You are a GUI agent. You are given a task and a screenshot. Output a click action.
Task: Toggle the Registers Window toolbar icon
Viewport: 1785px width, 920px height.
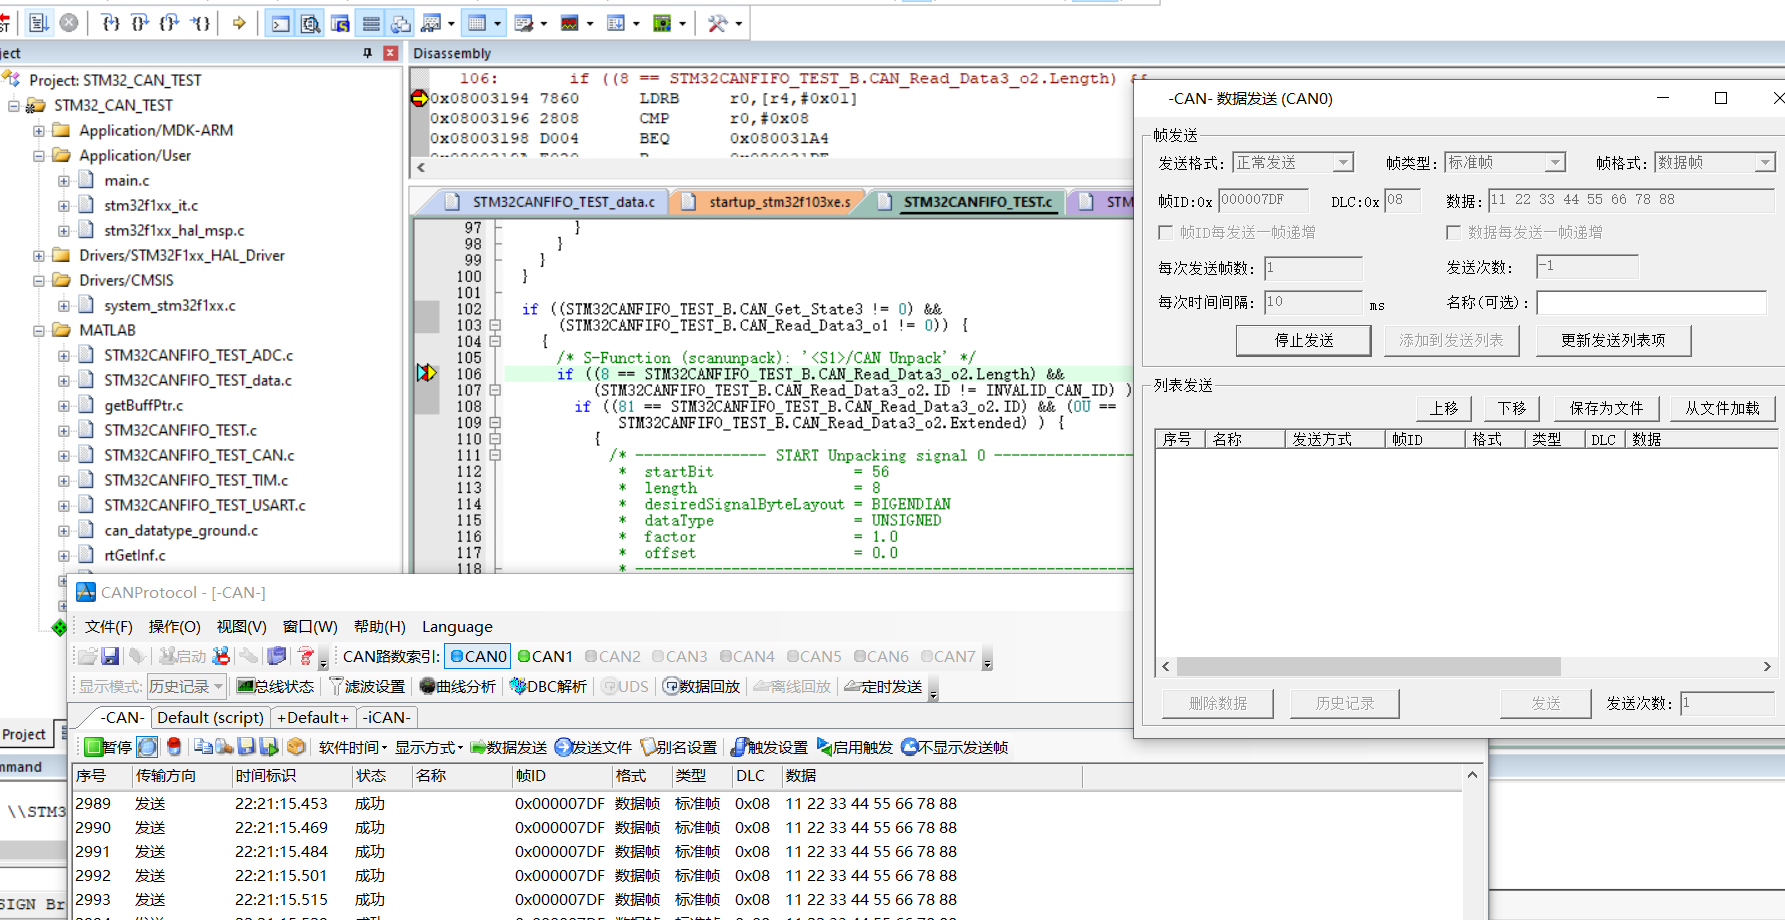371,23
